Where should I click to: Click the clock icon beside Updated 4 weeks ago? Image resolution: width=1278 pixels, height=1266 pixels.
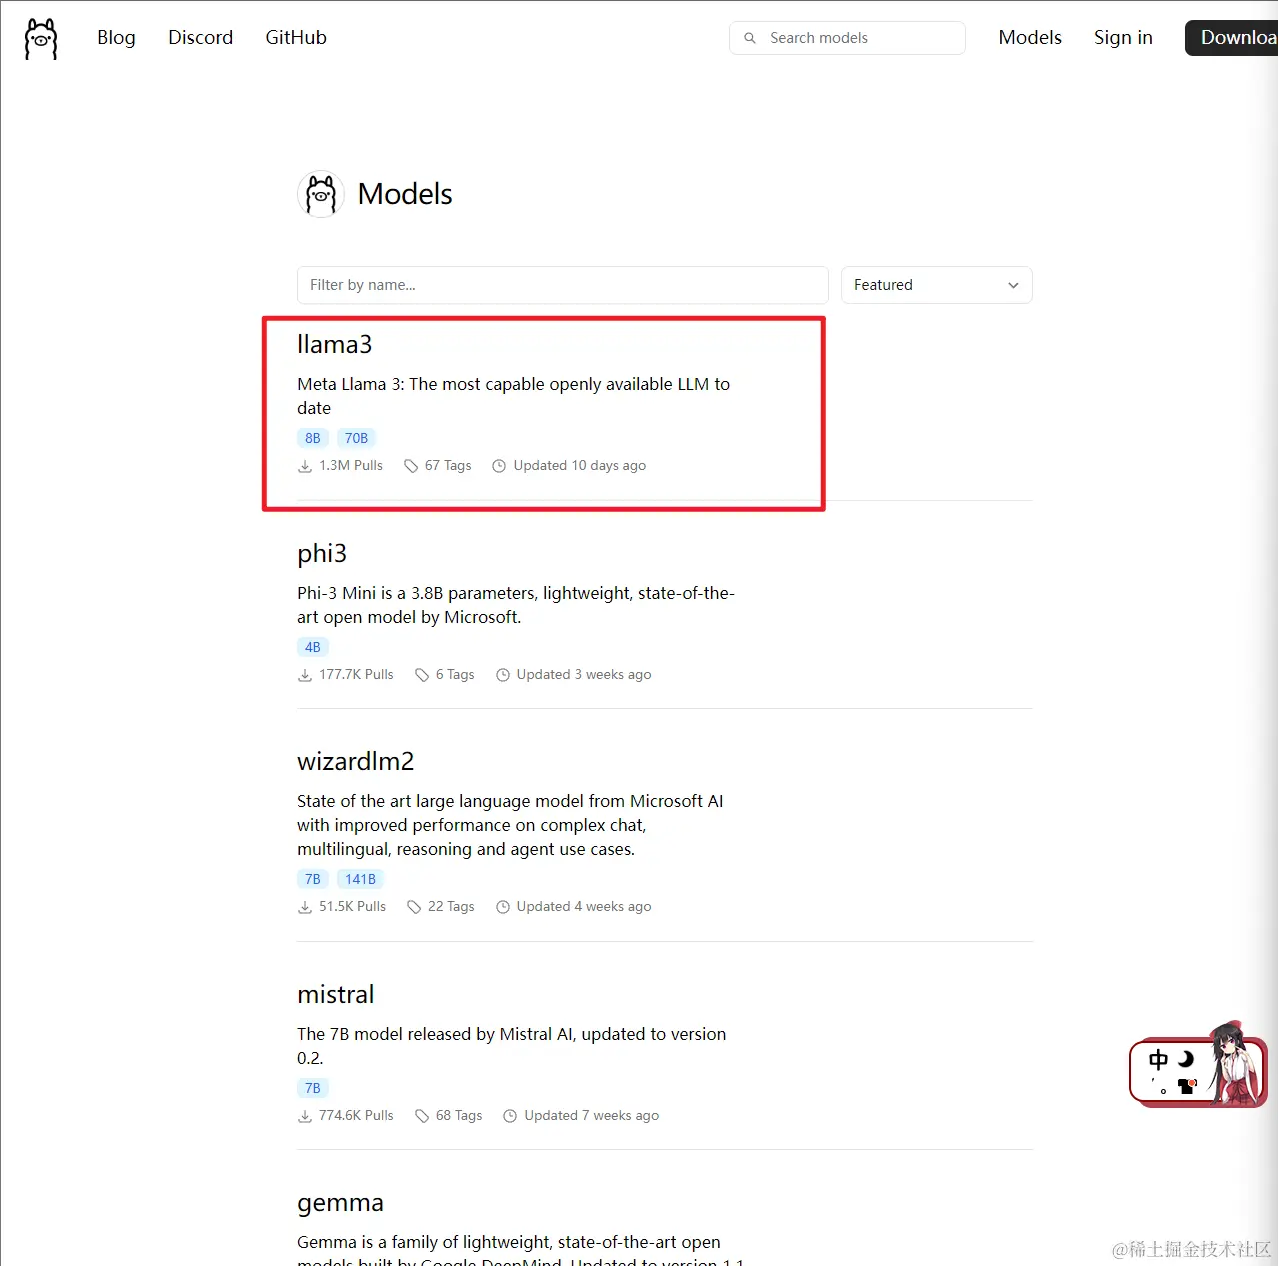coord(503,907)
